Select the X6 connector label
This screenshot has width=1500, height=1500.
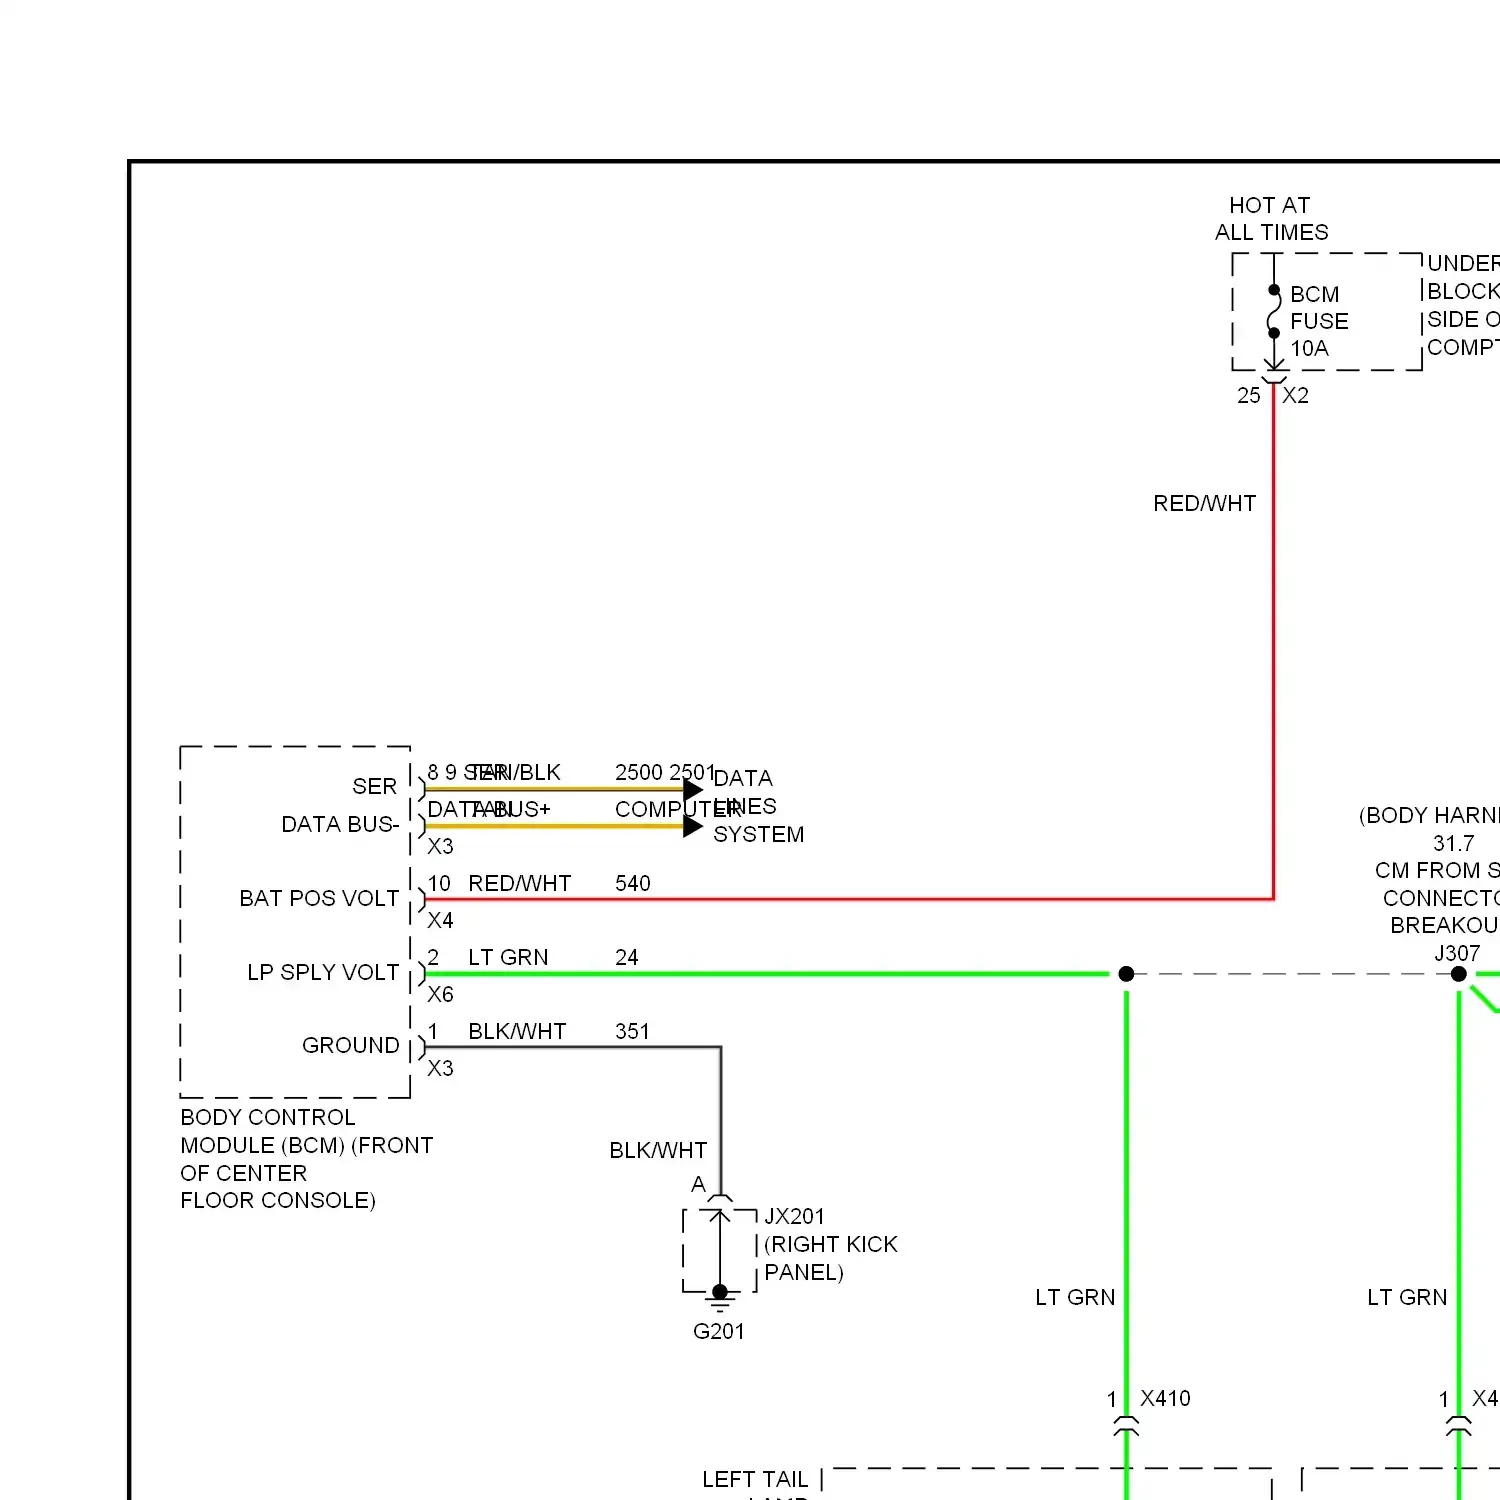[440, 994]
